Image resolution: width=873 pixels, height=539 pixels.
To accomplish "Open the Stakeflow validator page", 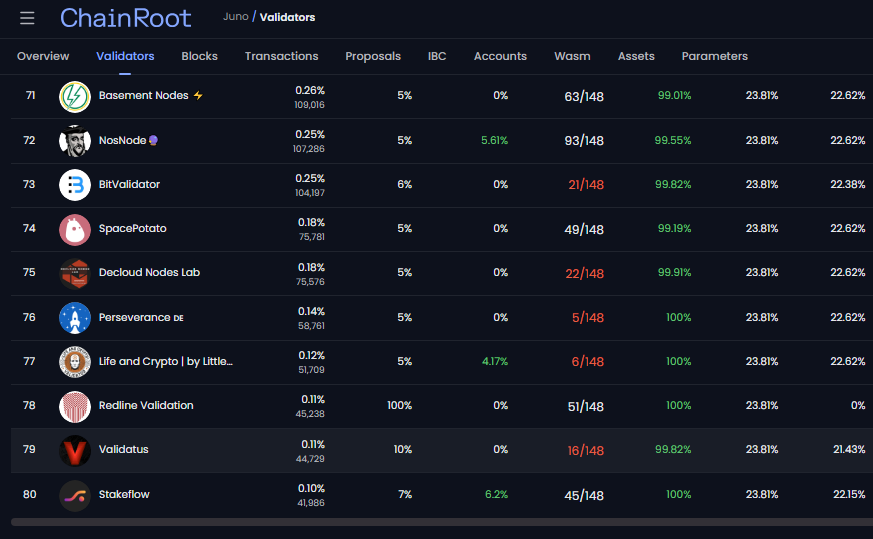I will pyautogui.click(x=124, y=494).
